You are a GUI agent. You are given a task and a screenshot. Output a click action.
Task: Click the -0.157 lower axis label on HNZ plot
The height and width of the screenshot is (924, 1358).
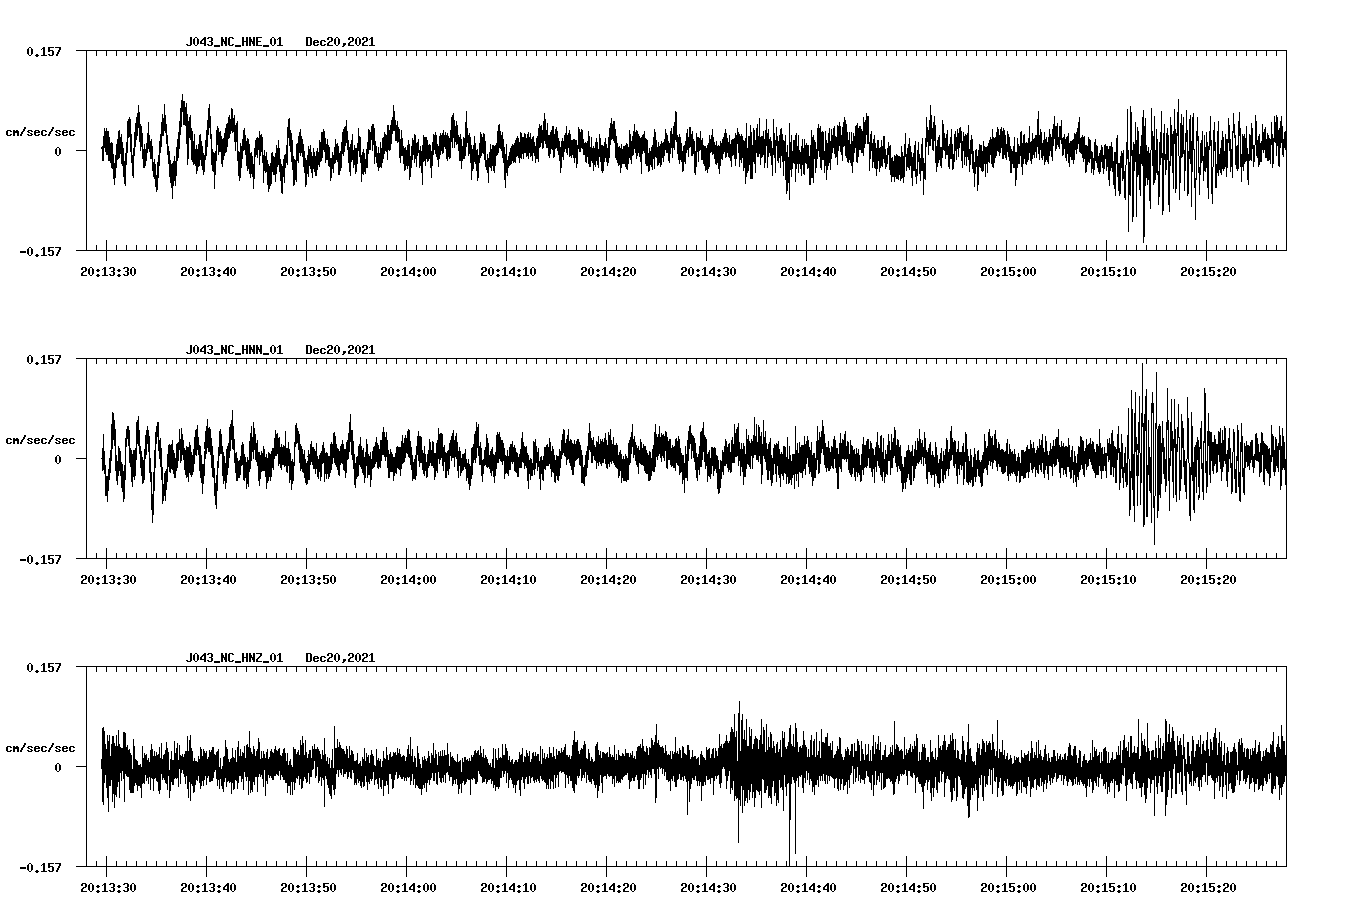point(40,867)
